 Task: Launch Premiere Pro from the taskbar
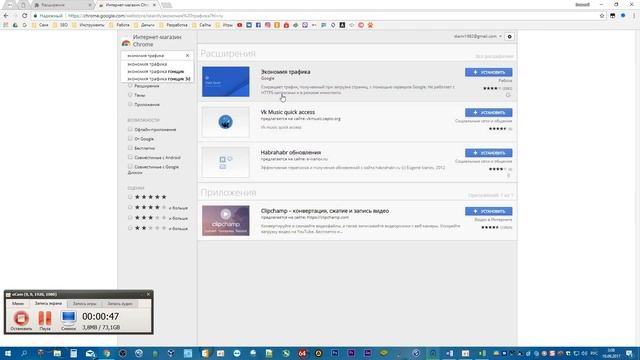[351, 353]
